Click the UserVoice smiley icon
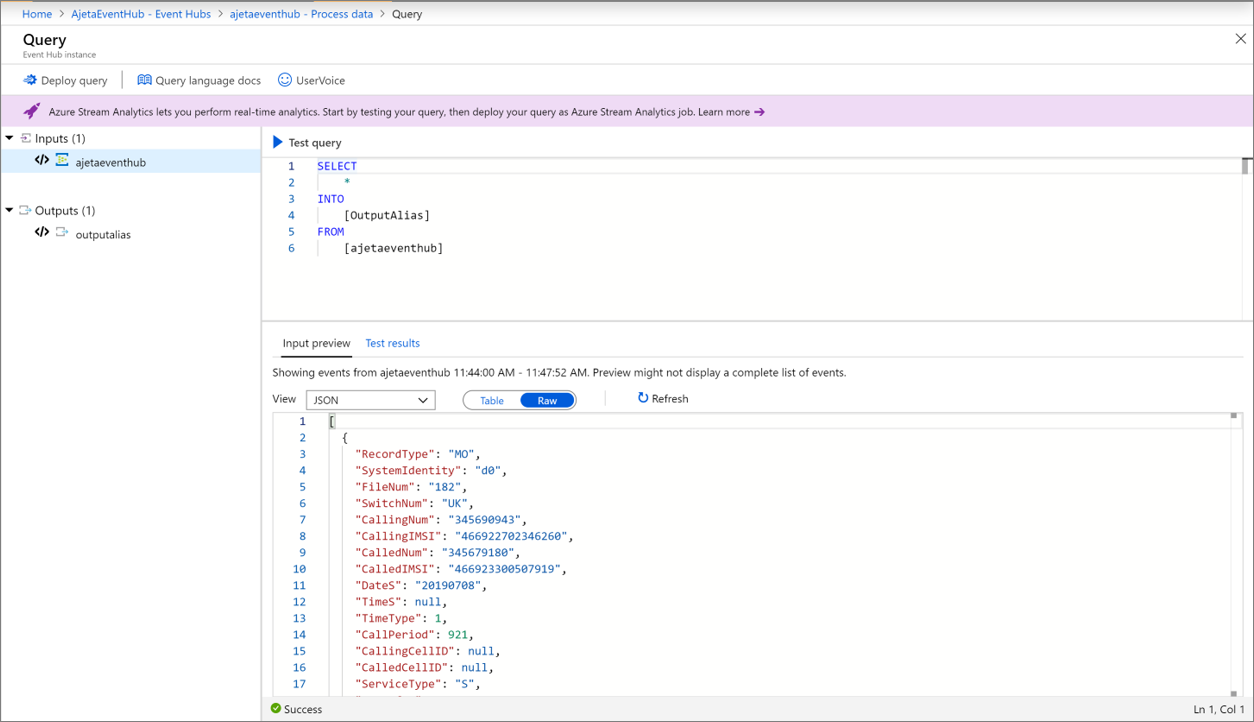Viewport: 1254px width, 722px height. (285, 80)
